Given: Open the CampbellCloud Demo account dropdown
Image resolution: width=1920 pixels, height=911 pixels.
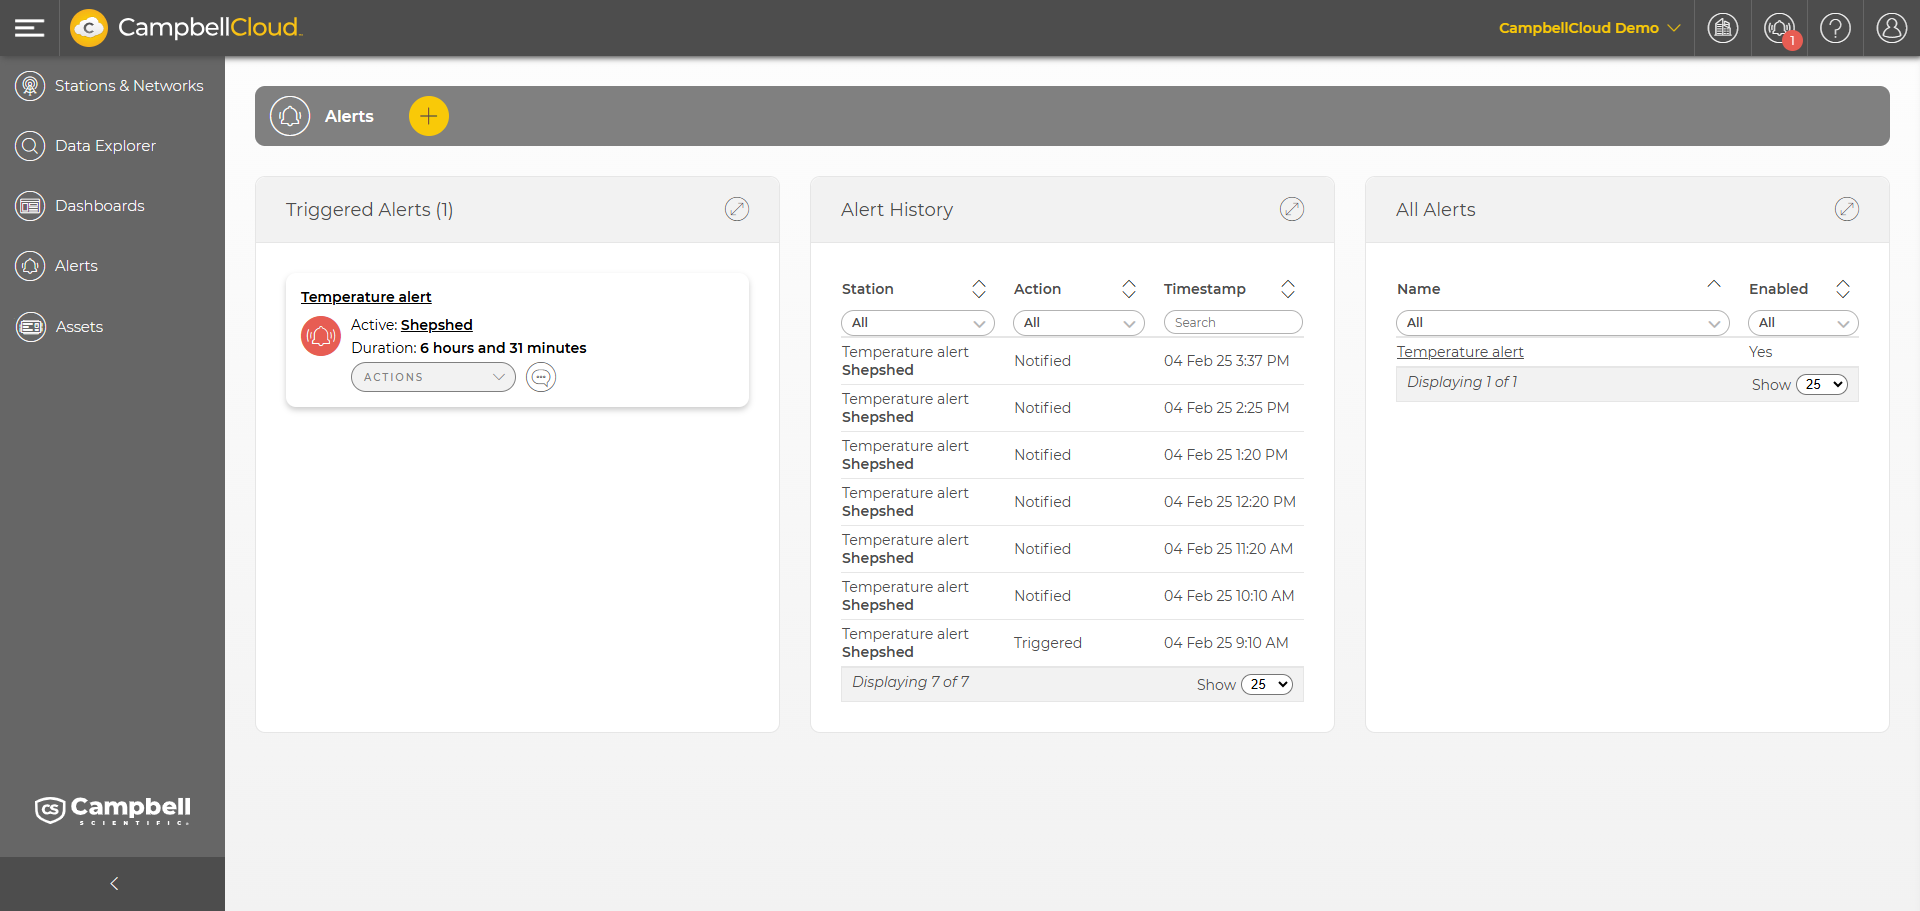Looking at the screenshot, I should 1589,28.
